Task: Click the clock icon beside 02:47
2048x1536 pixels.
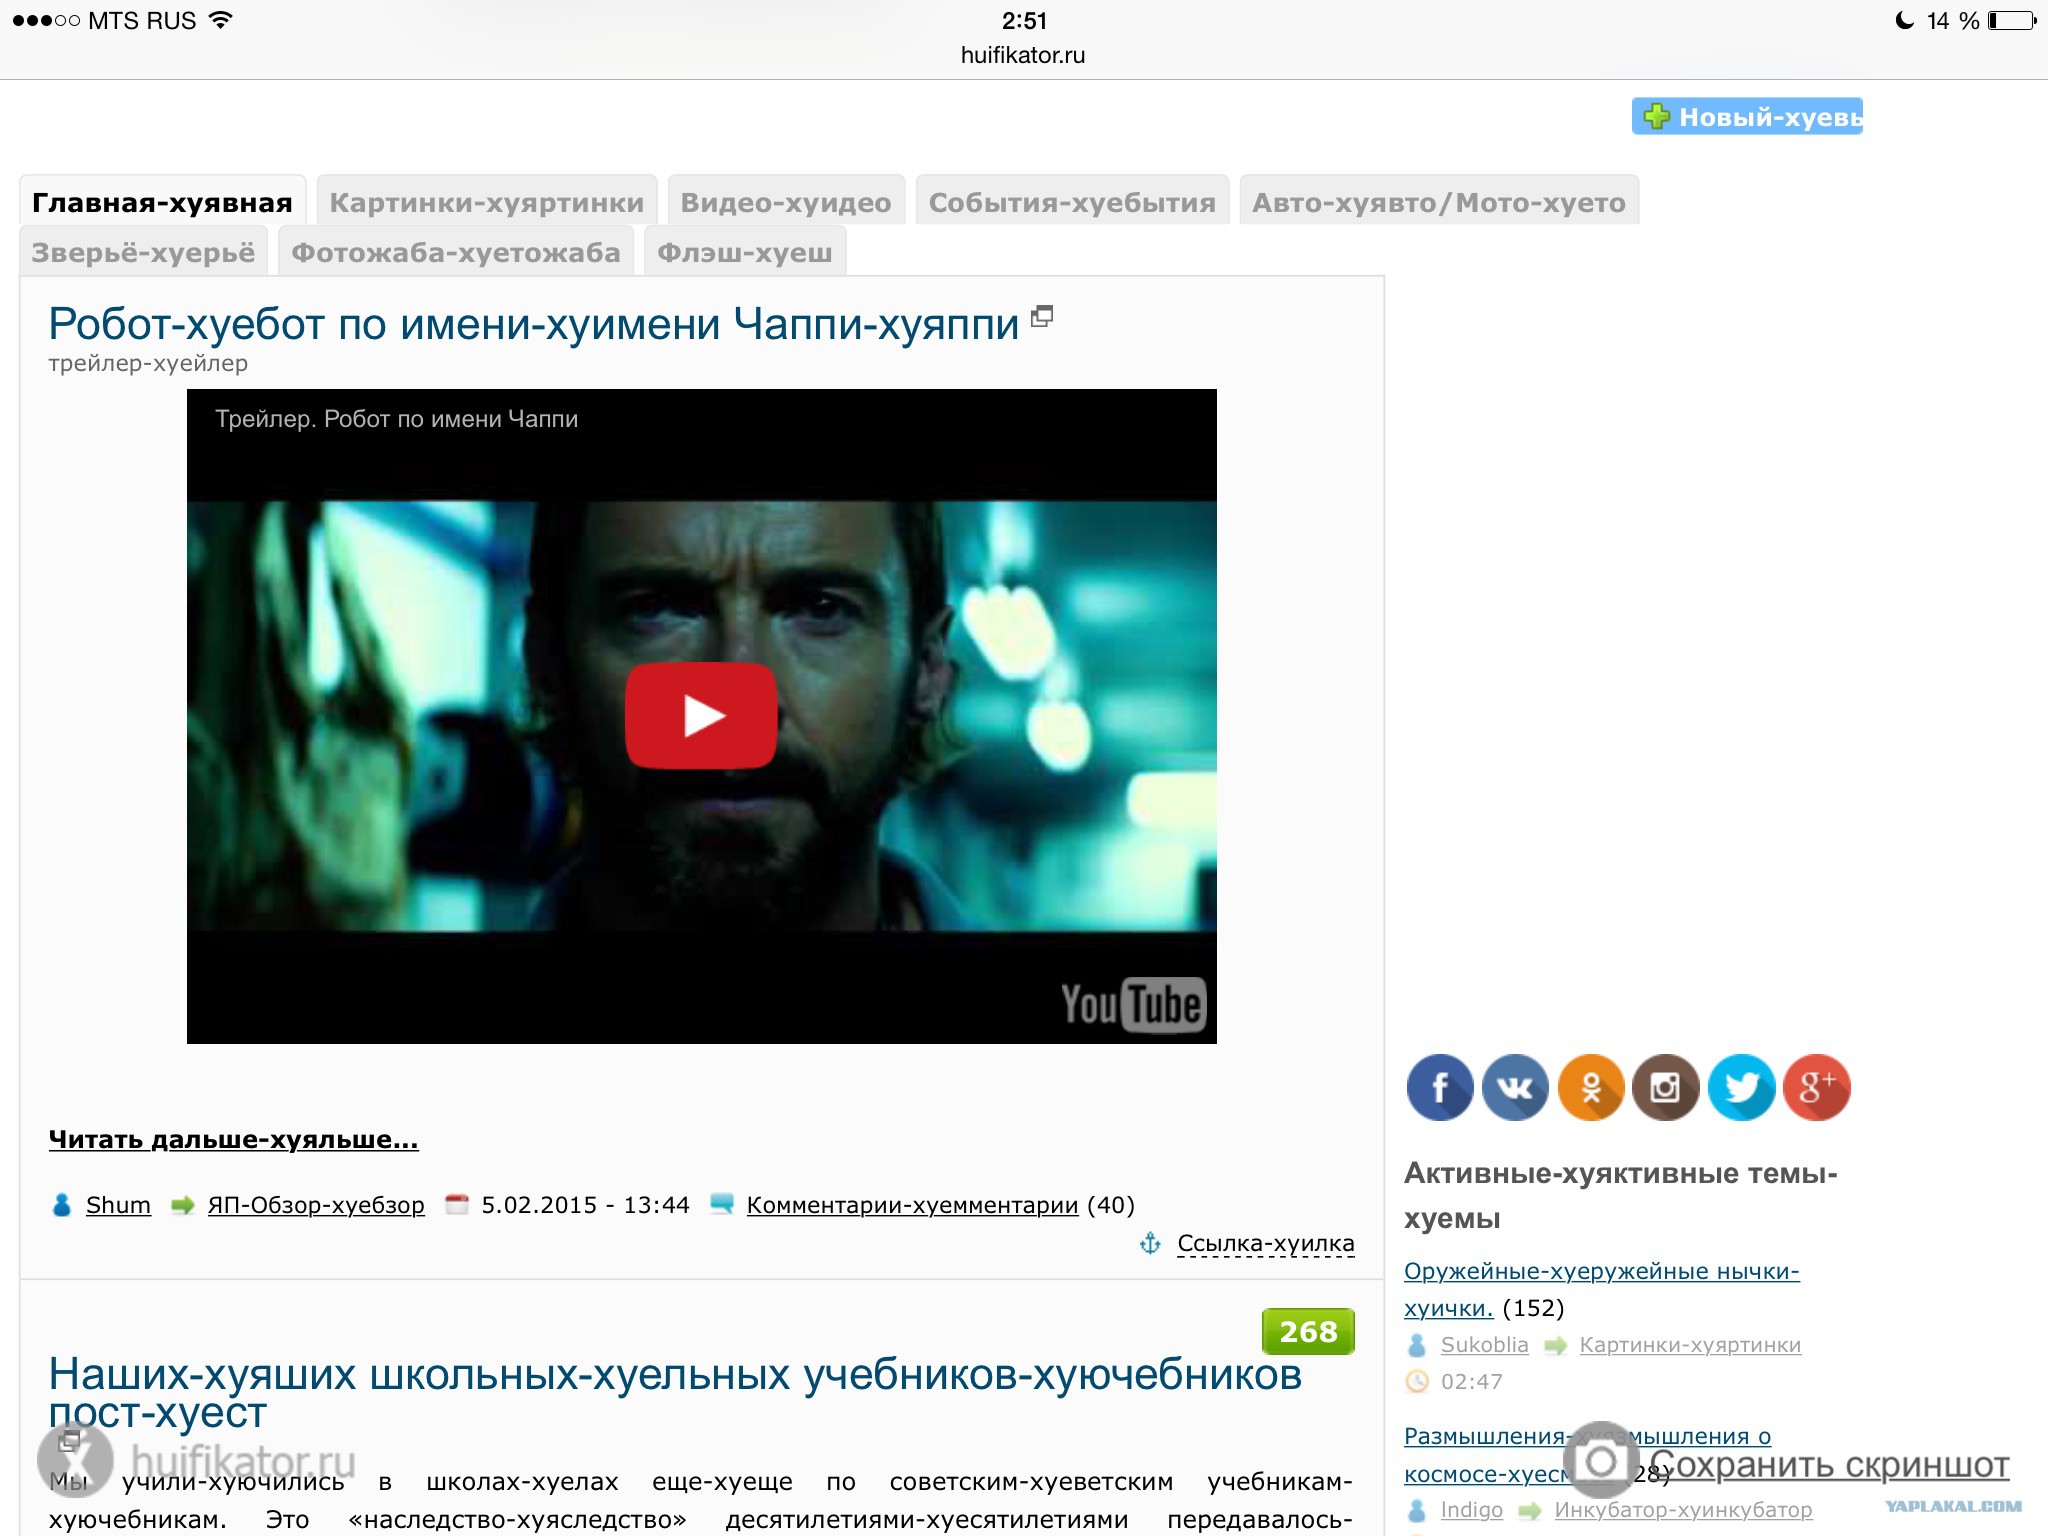Action: pos(1417,1381)
